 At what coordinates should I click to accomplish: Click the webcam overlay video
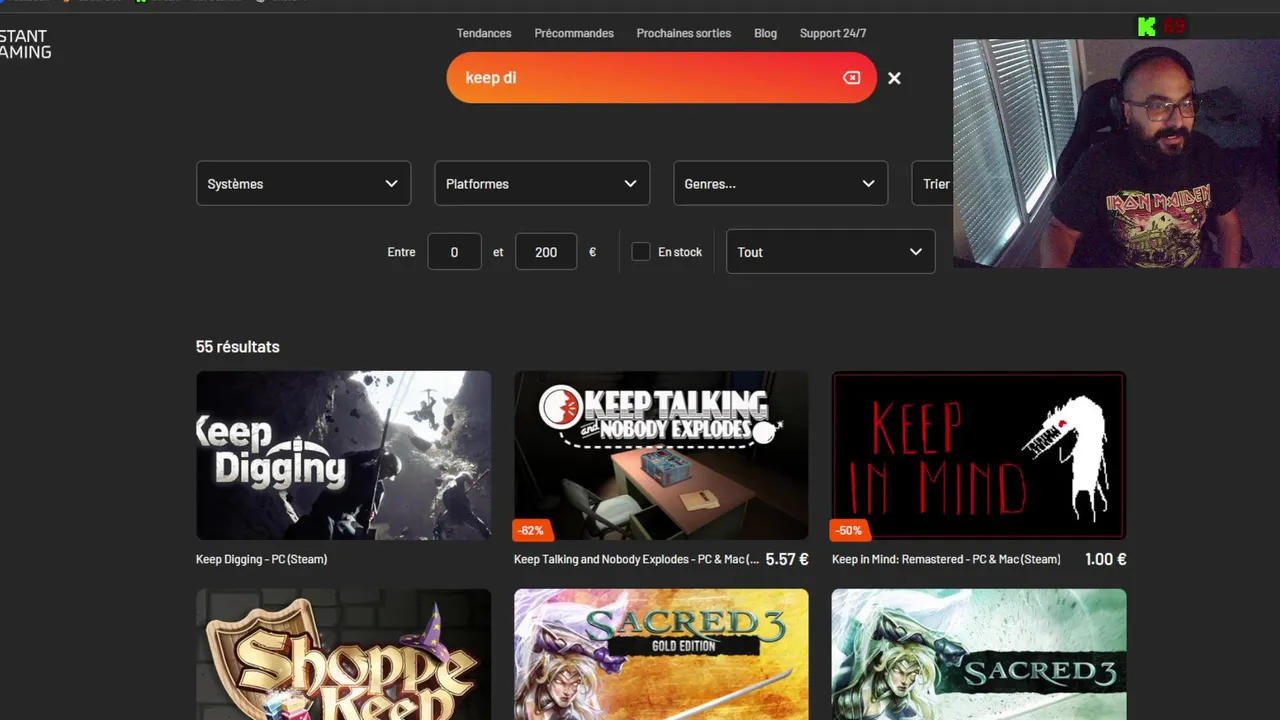pyautogui.click(x=1116, y=154)
